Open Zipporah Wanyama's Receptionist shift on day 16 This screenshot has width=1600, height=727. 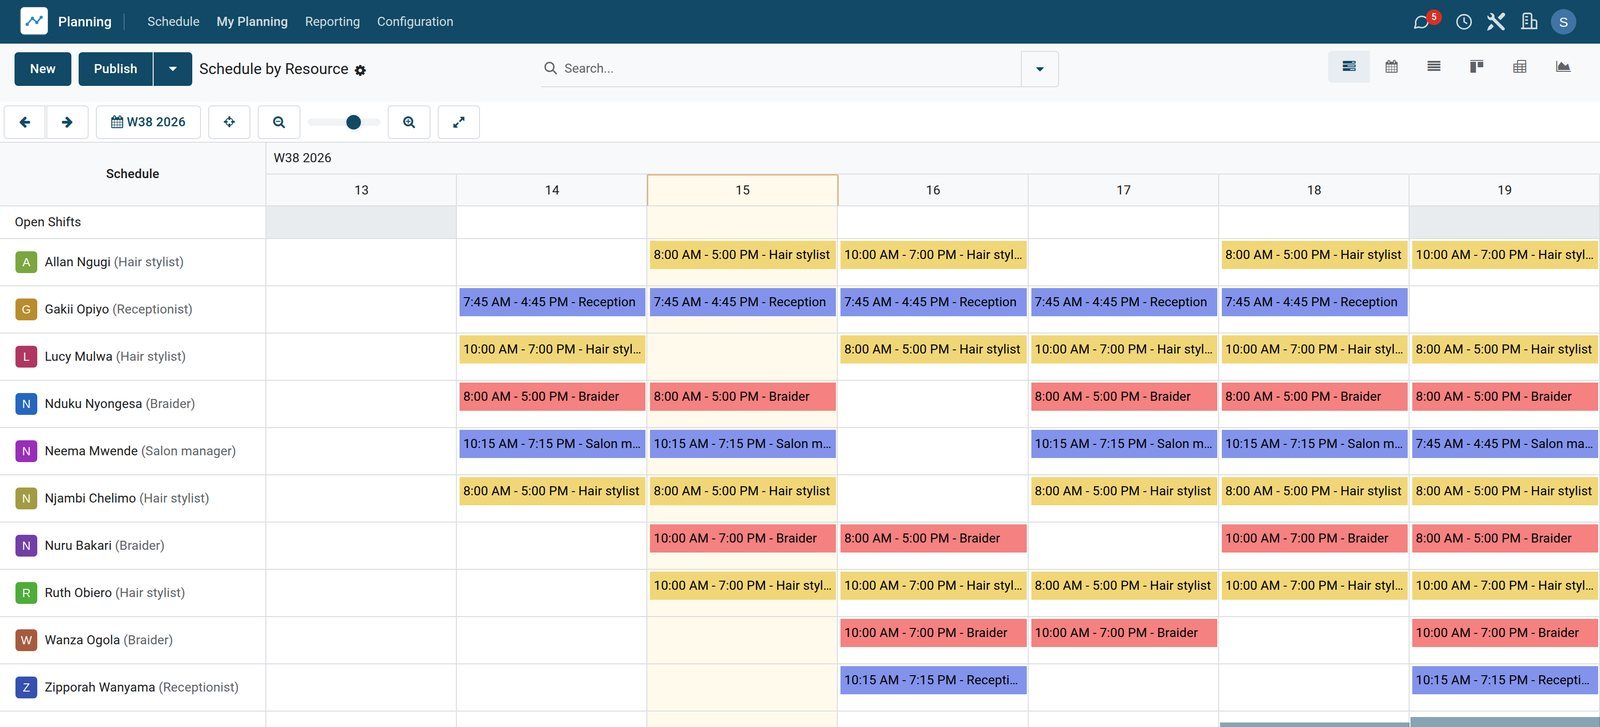tap(933, 680)
